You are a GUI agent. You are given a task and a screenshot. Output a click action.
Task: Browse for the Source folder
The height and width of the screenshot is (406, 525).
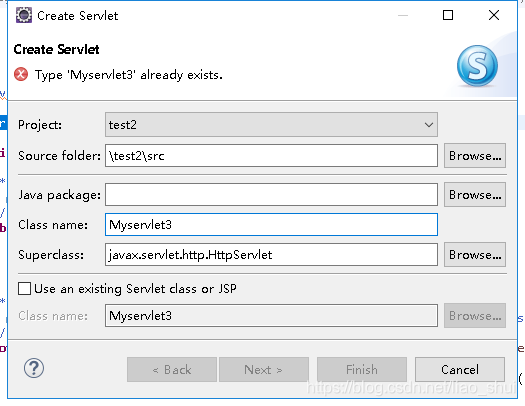(475, 156)
